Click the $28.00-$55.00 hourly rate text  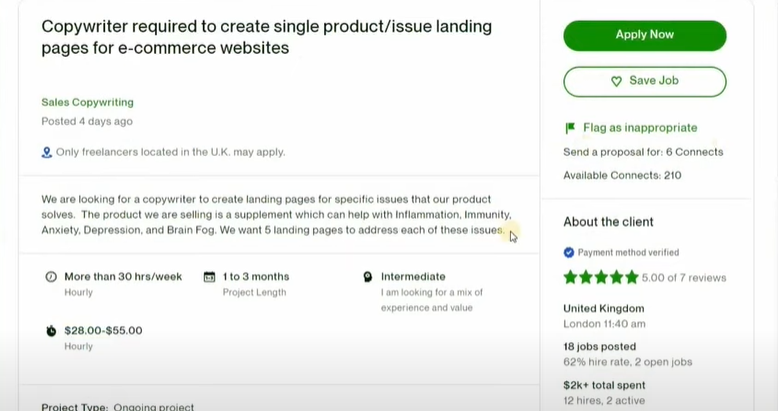103,330
